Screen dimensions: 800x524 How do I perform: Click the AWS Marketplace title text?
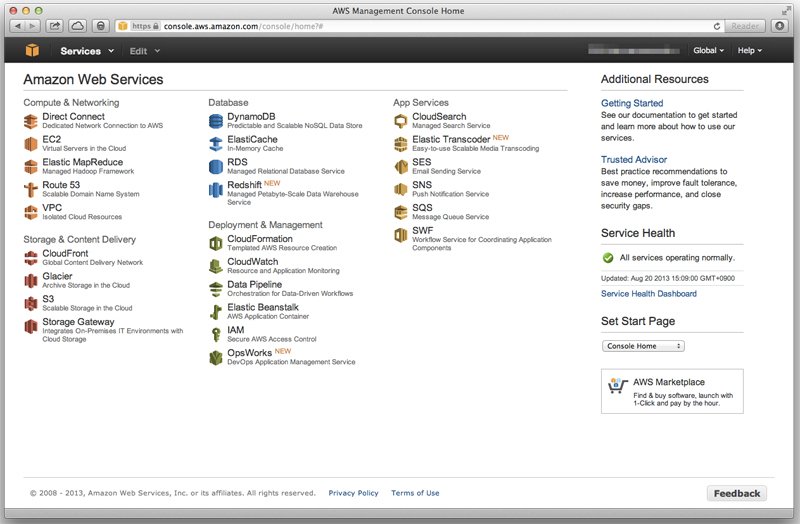click(x=668, y=382)
